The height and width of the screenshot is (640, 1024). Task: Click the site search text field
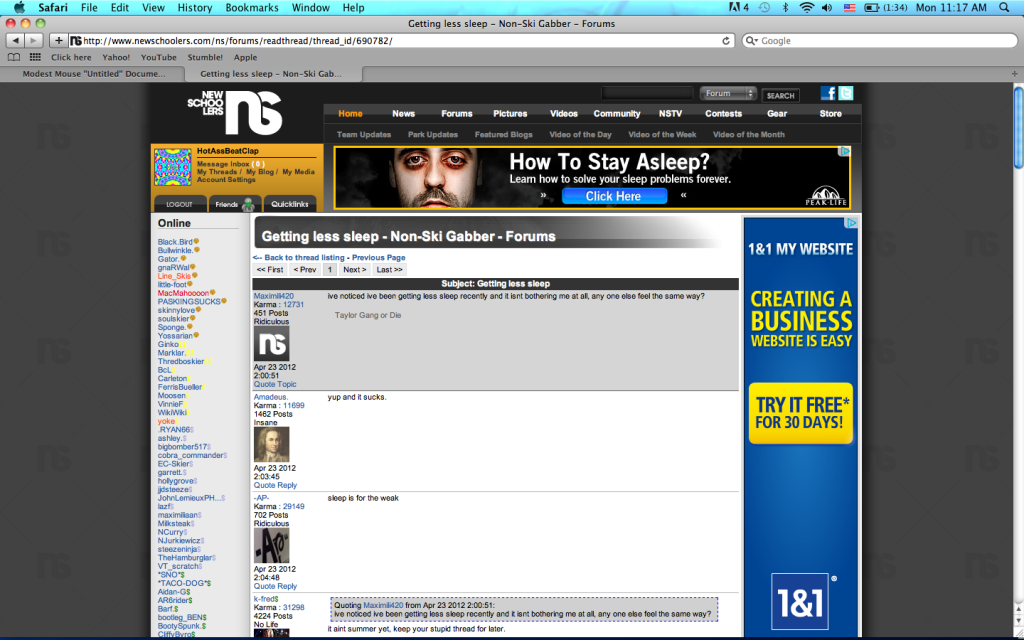[x=650, y=94]
